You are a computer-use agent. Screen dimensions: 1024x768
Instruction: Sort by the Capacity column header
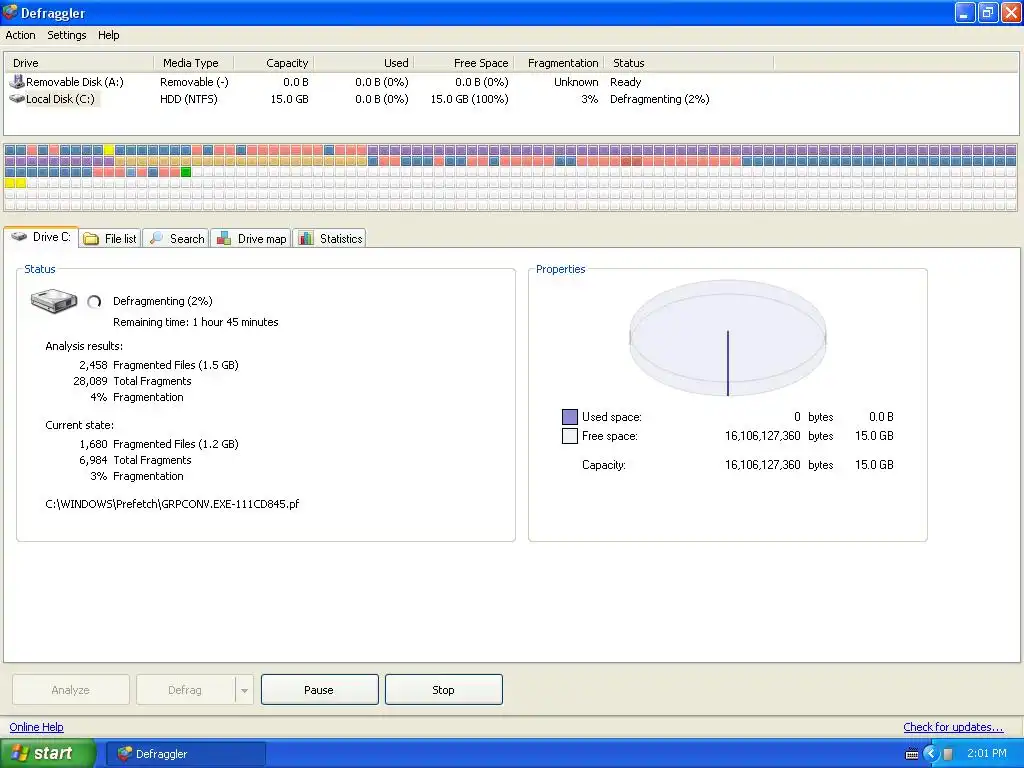pyautogui.click(x=273, y=63)
